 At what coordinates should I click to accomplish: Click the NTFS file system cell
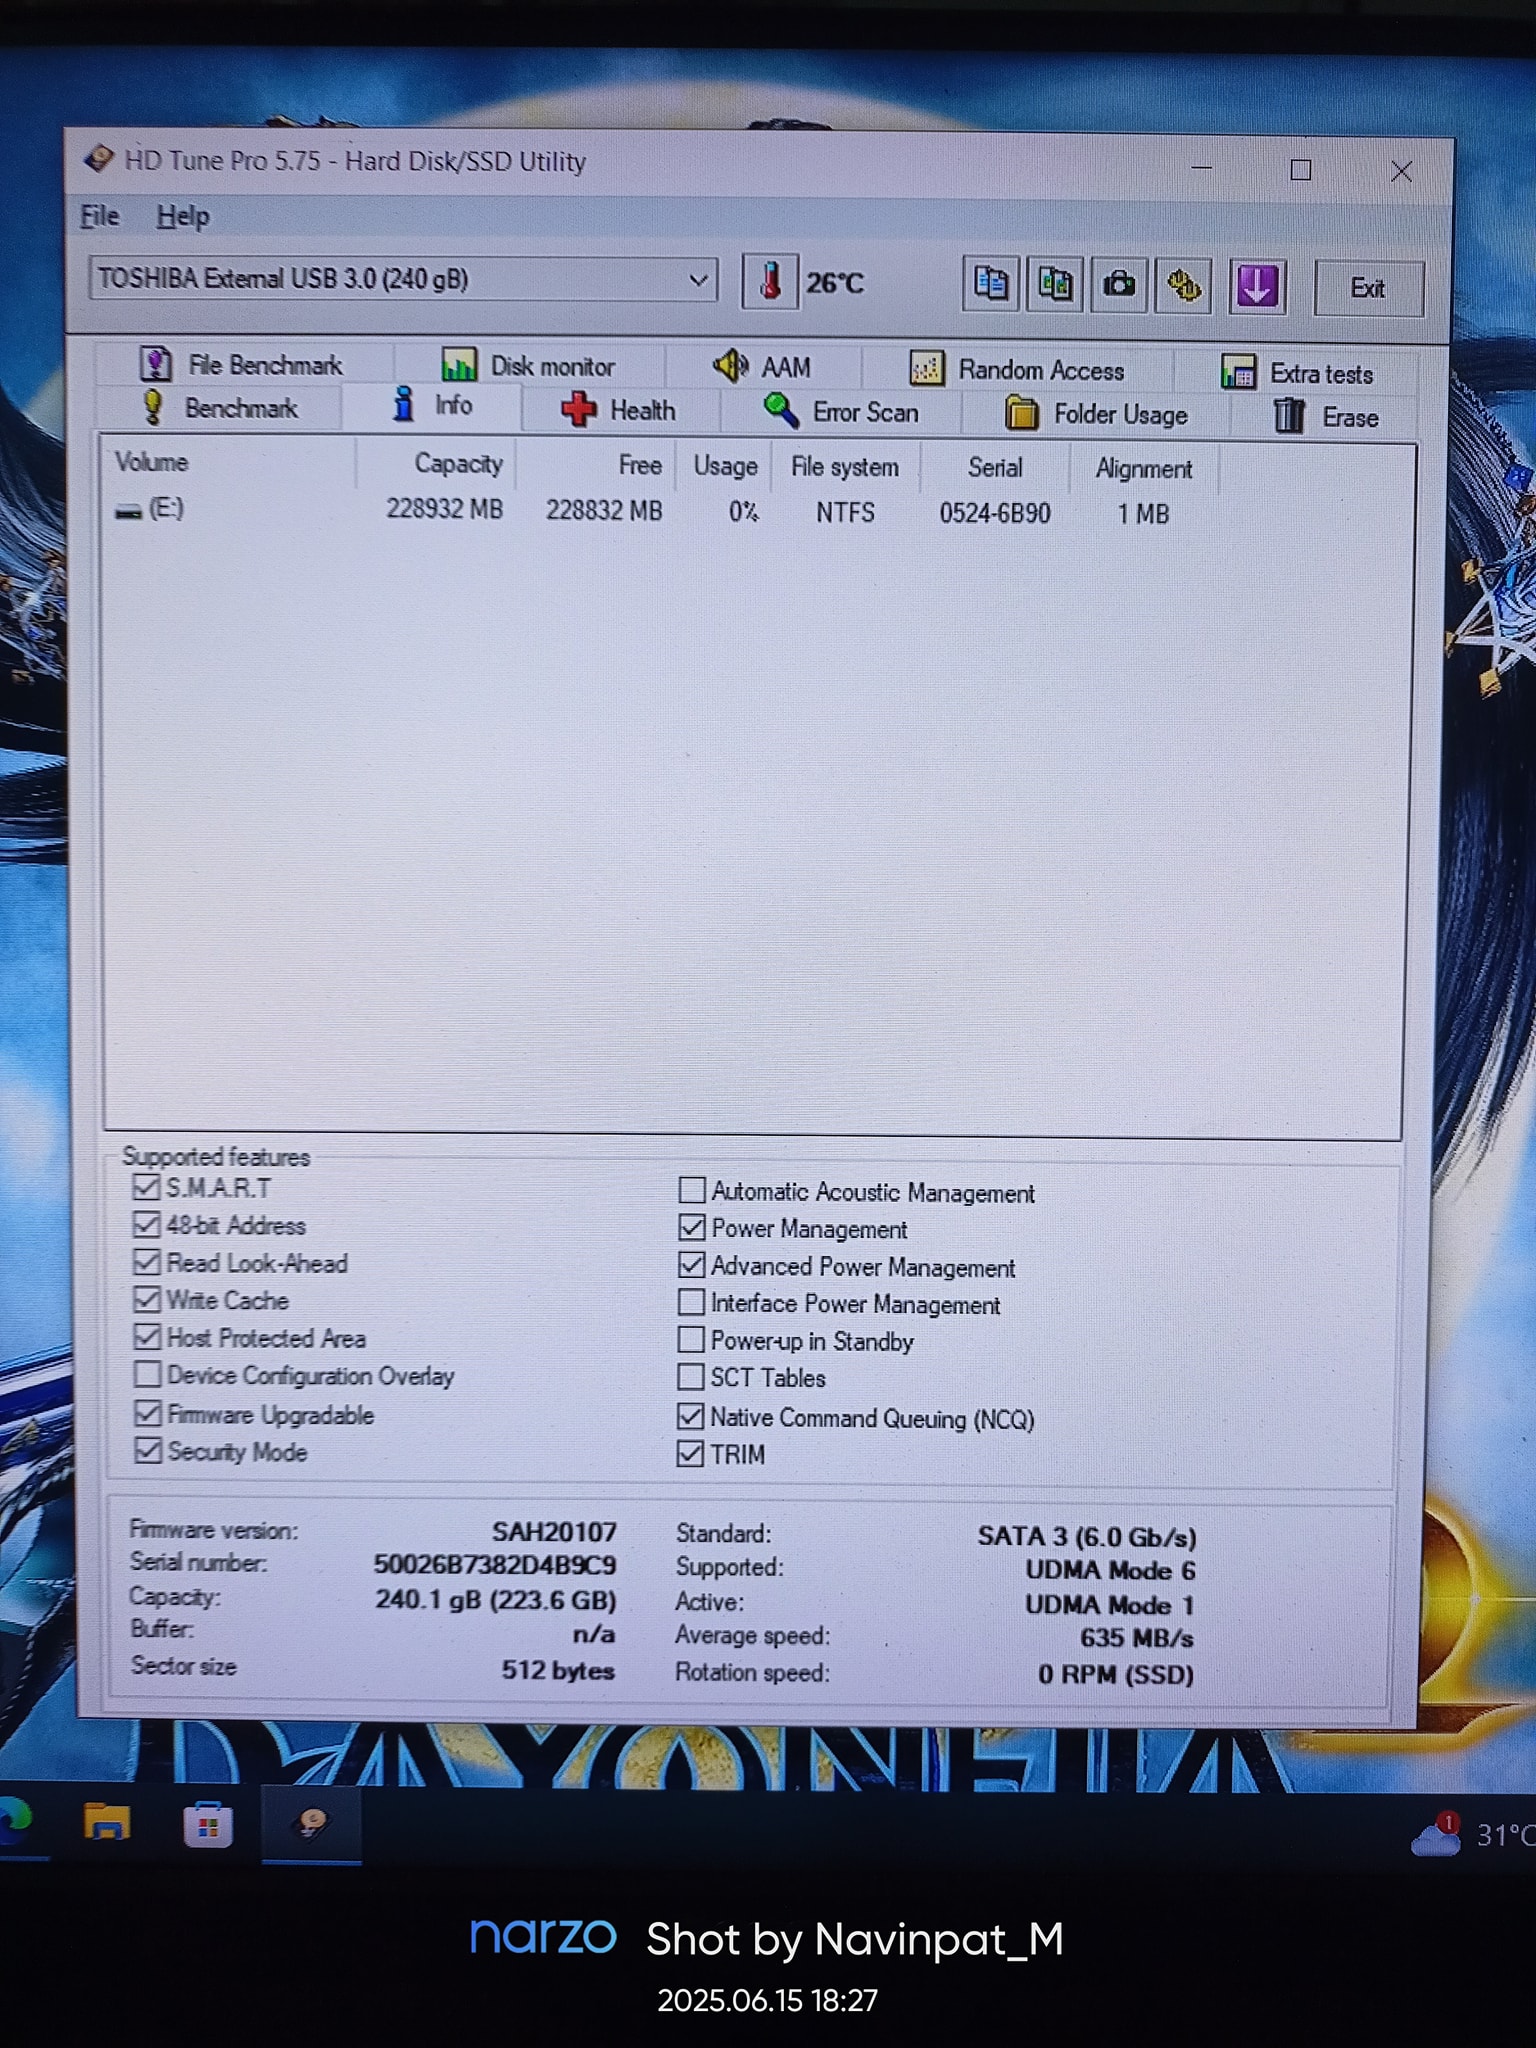coord(845,513)
